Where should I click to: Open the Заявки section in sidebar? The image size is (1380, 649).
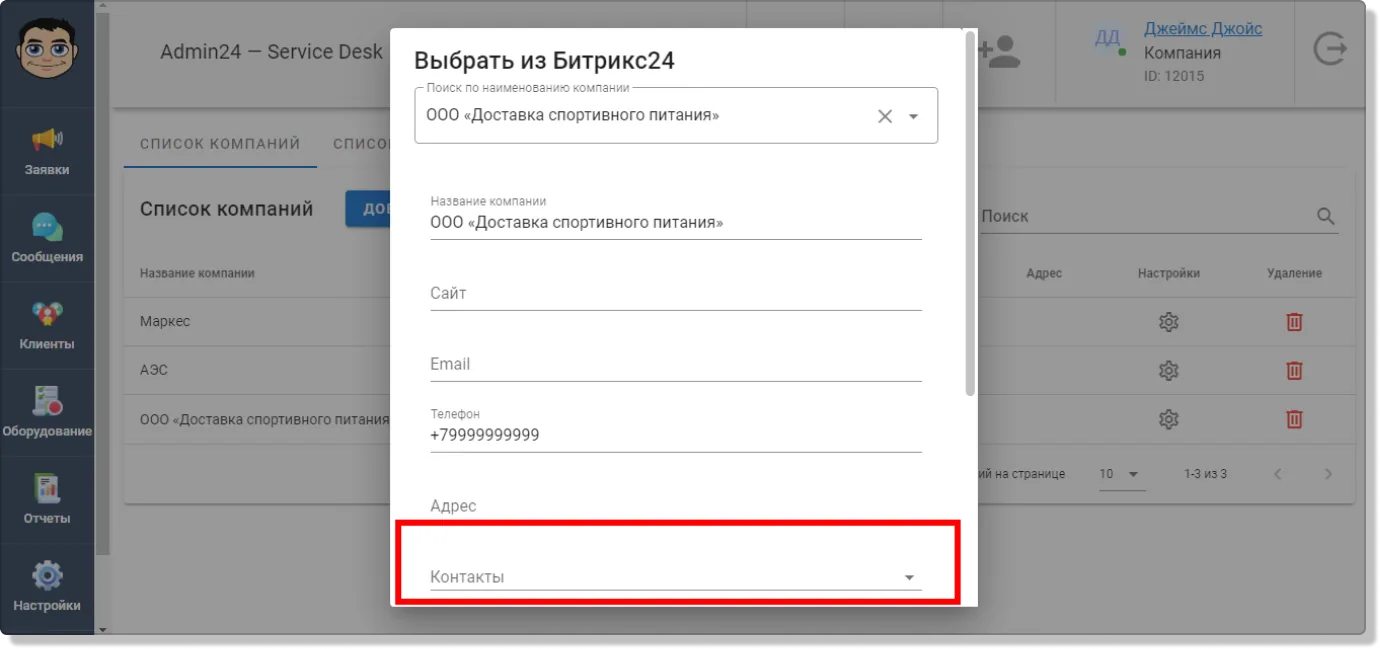tap(47, 152)
